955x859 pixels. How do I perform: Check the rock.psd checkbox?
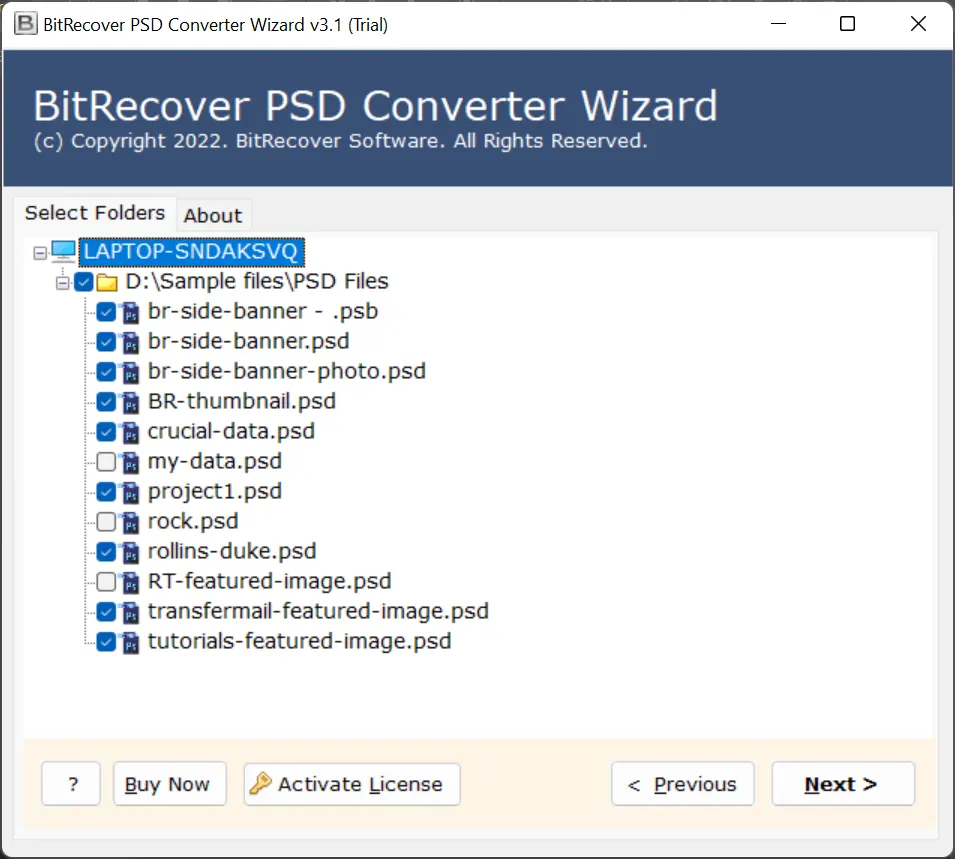coord(106,521)
